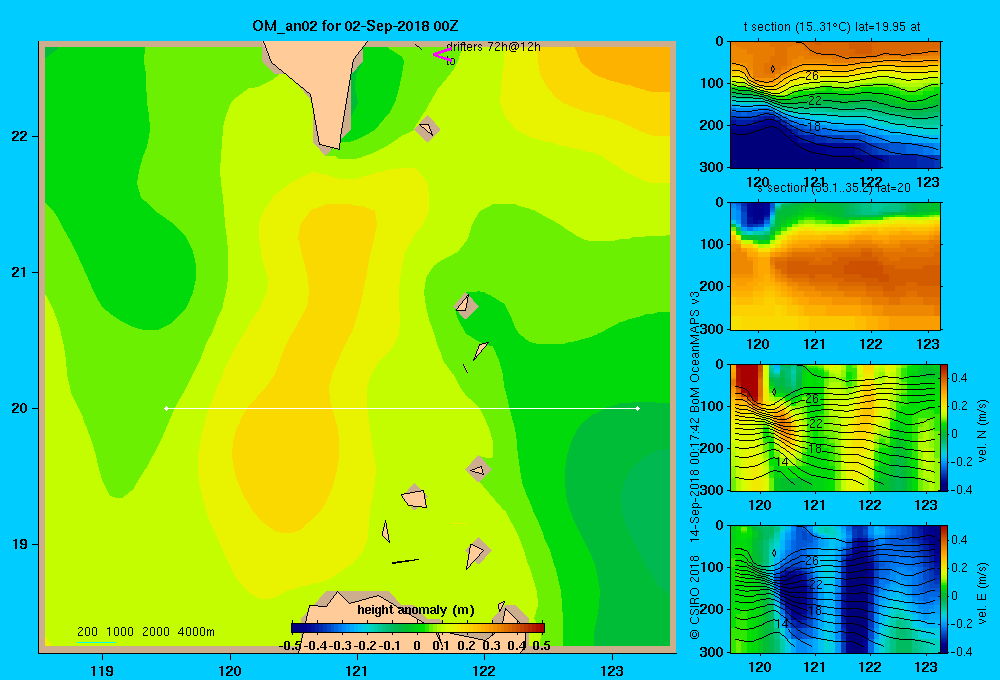Image resolution: width=1000 pixels, height=680 pixels.
Task: Click the 18 contour label in the temperature section
Action: tap(814, 126)
